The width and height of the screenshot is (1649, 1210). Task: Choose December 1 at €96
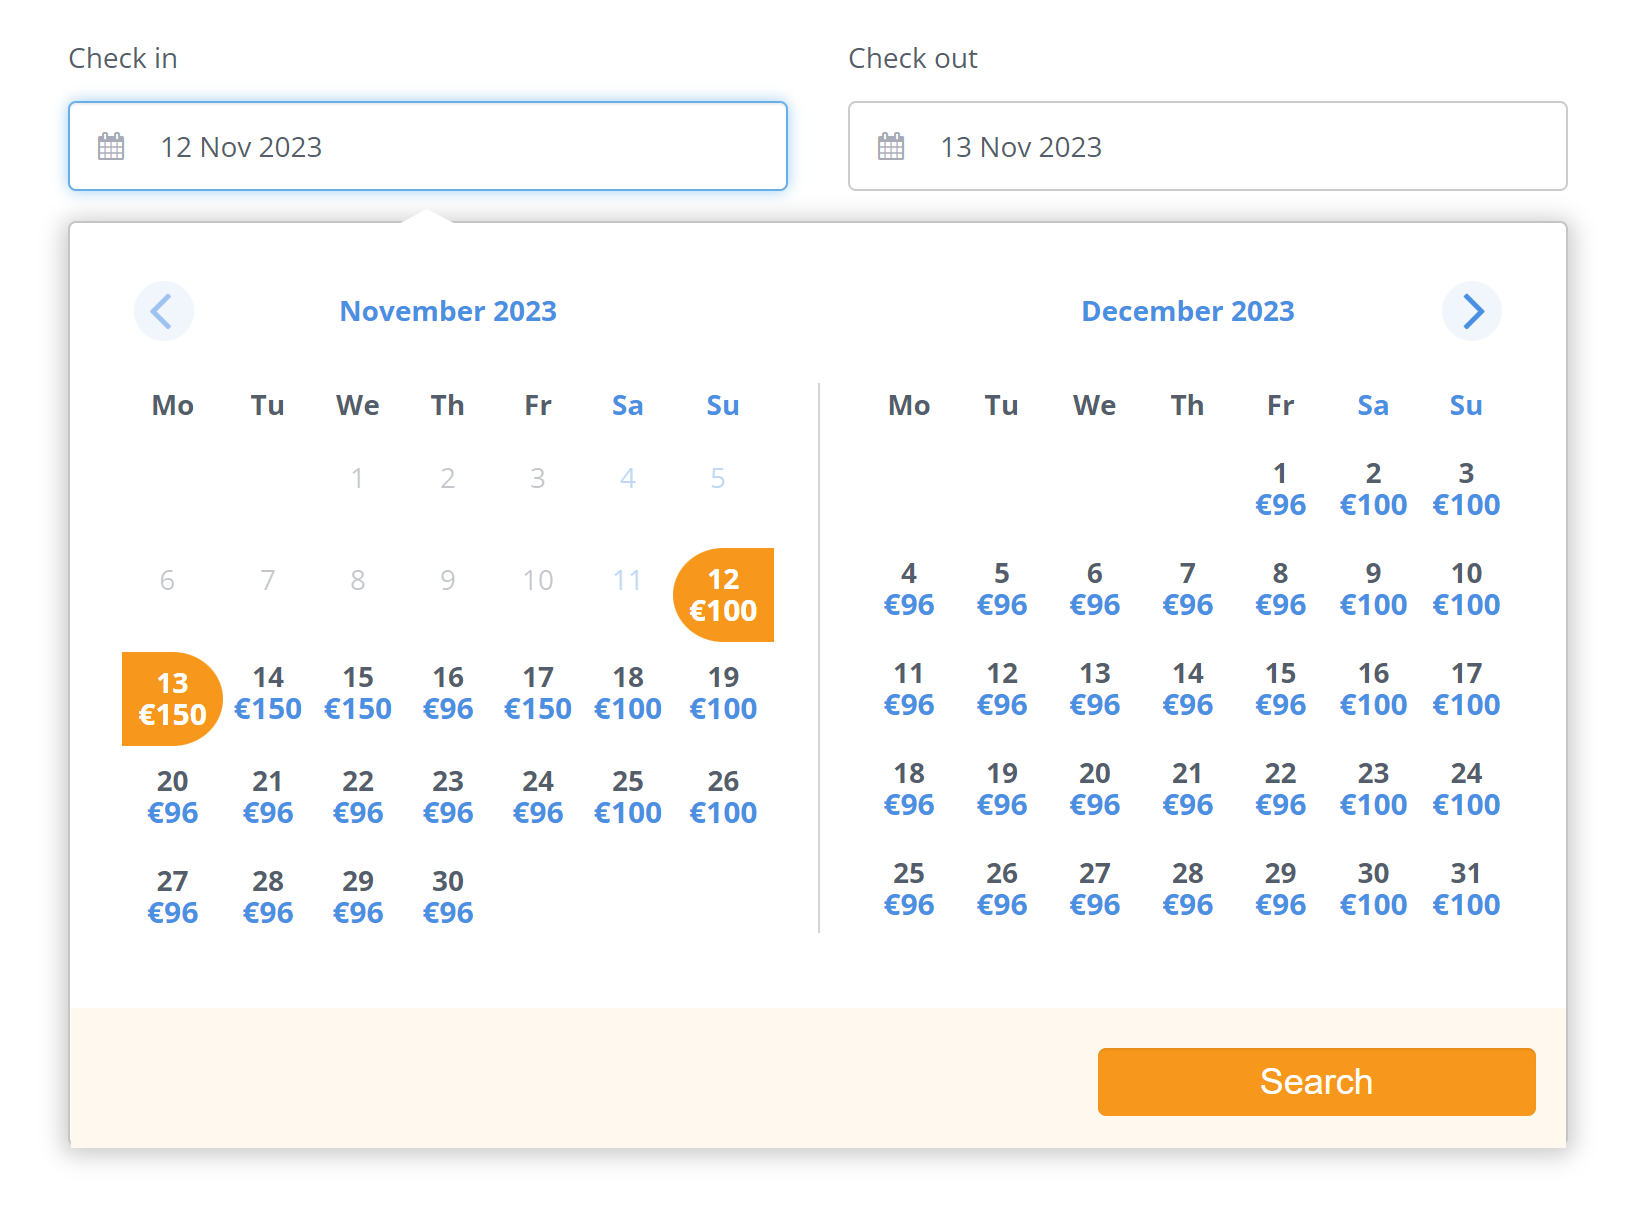[1280, 489]
